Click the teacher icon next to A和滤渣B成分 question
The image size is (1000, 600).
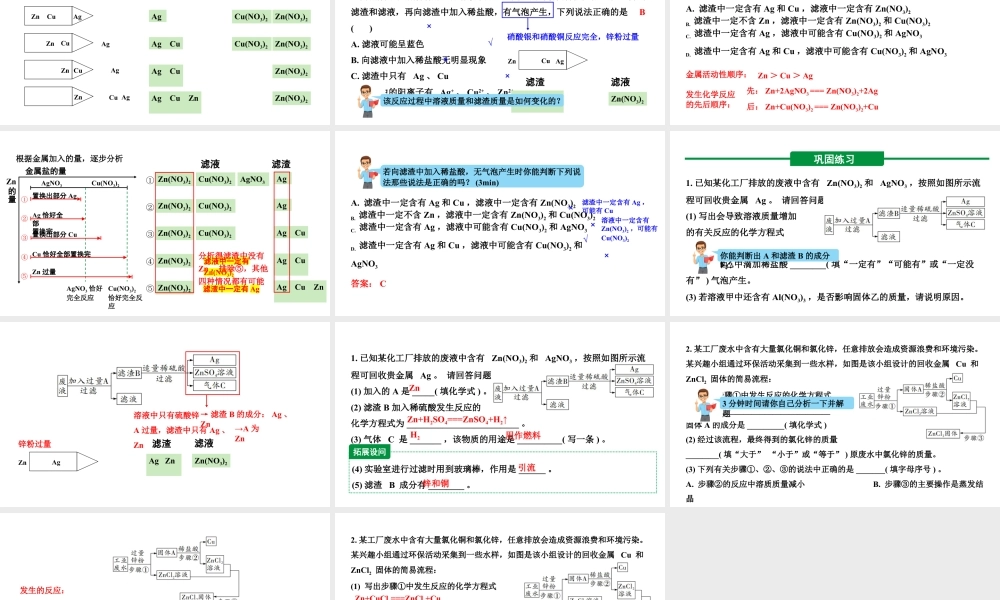point(701,257)
